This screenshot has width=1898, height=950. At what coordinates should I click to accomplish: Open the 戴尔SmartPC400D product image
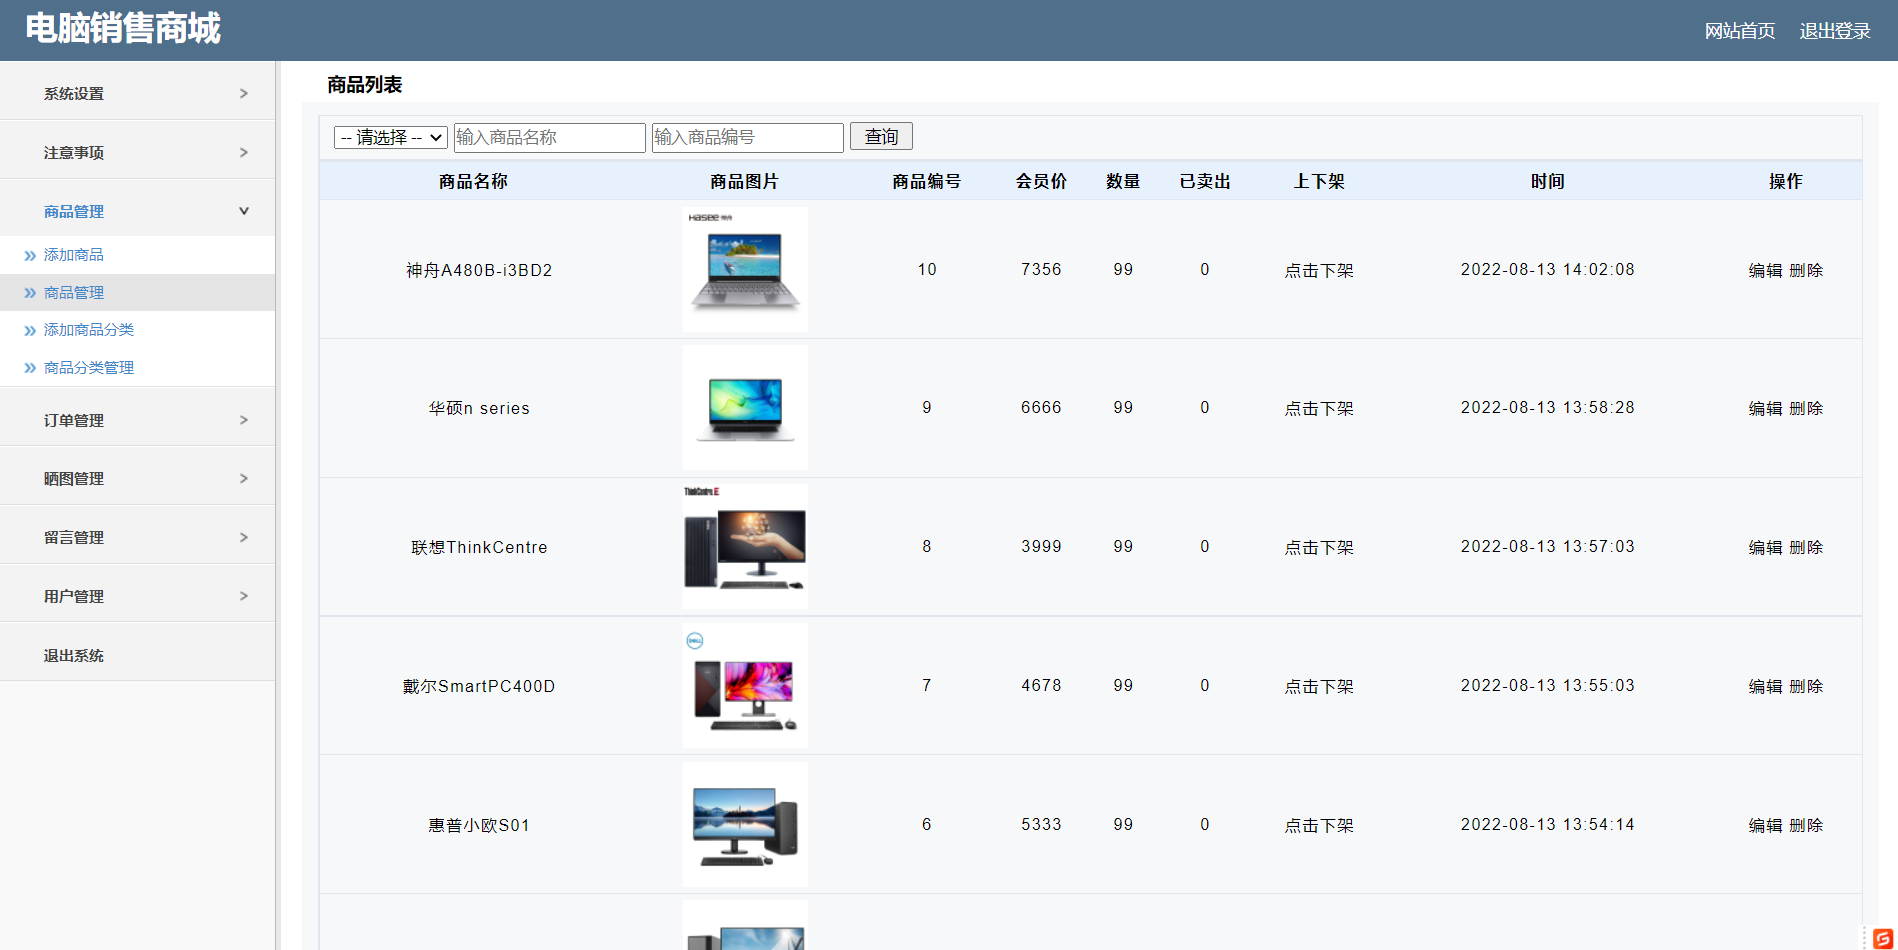click(x=745, y=685)
